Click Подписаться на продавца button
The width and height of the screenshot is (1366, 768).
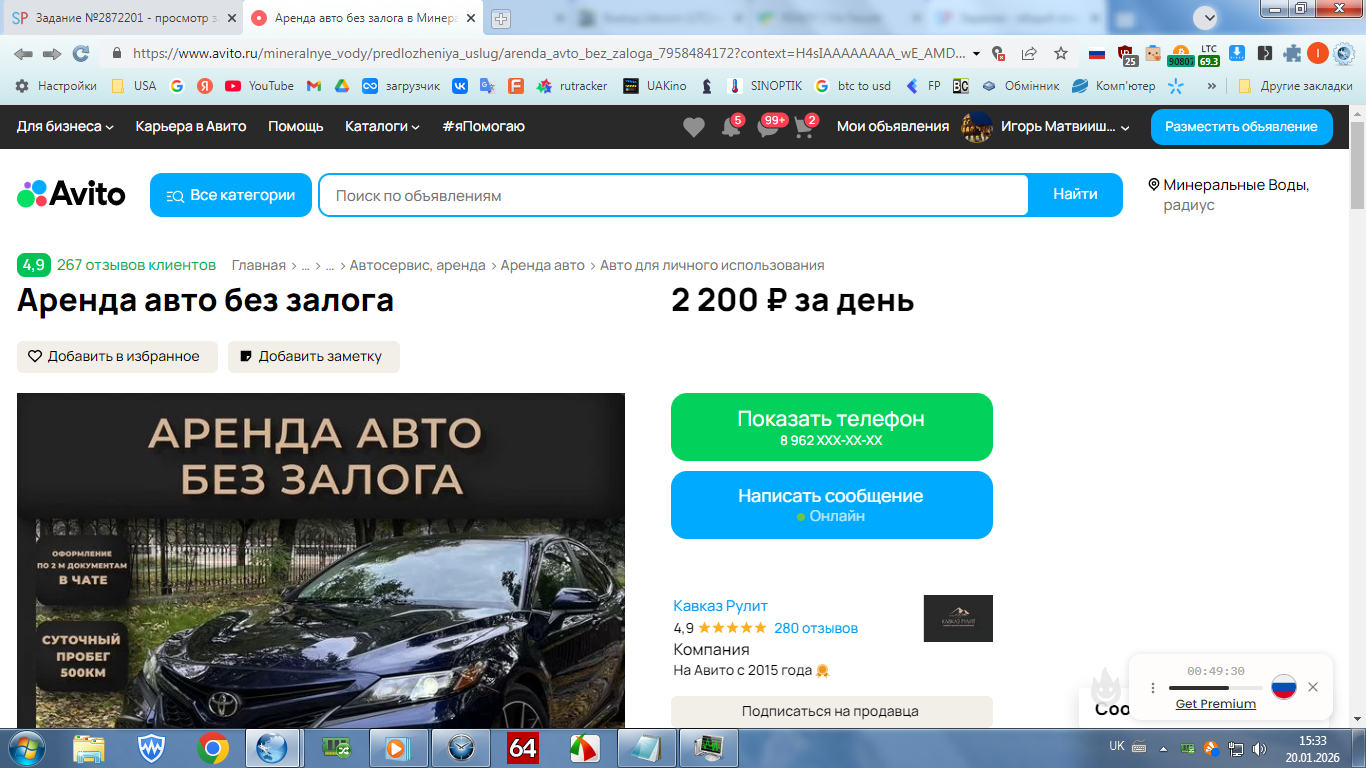[832, 711]
